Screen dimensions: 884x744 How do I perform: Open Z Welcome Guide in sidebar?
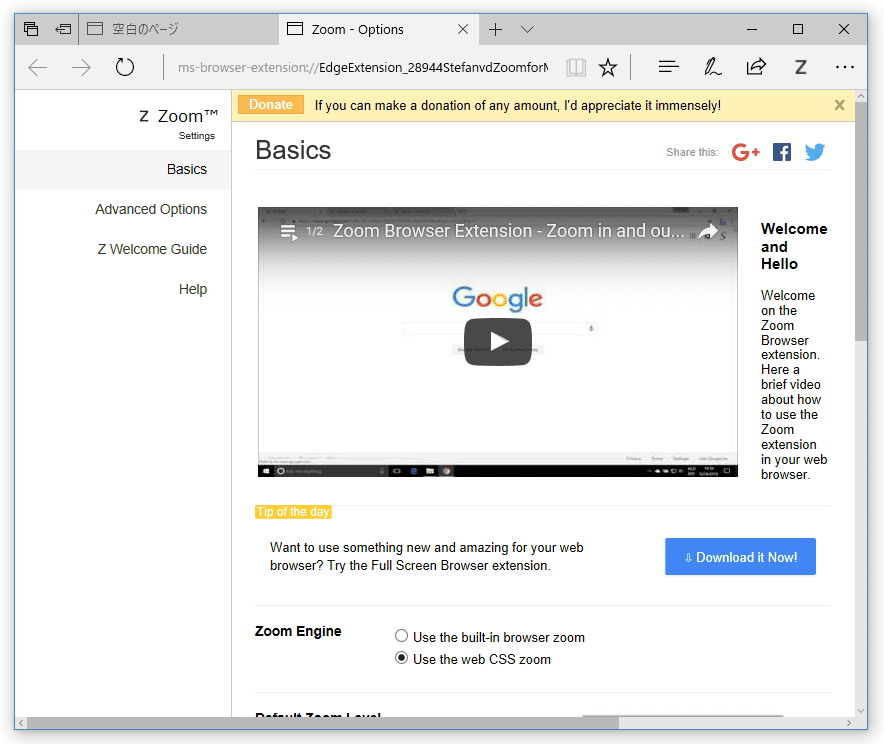tap(152, 249)
